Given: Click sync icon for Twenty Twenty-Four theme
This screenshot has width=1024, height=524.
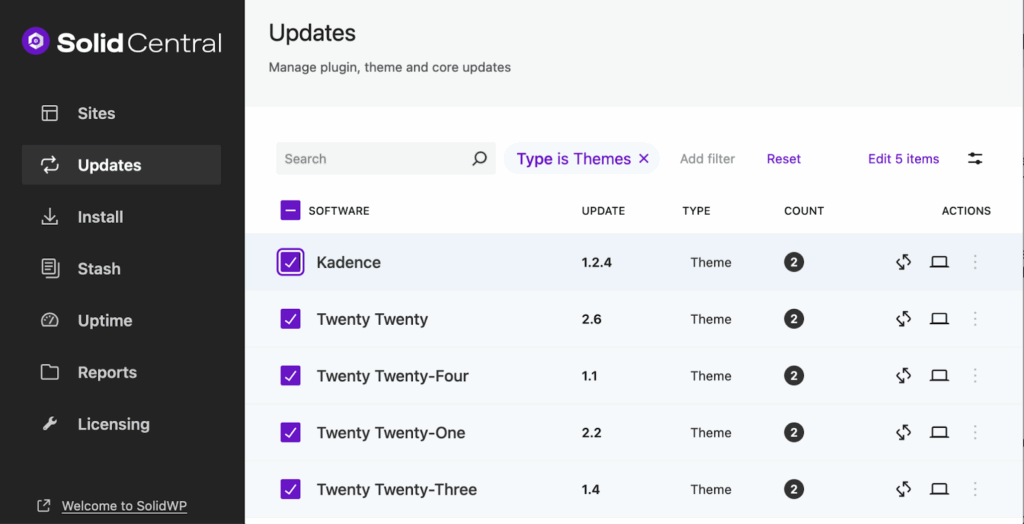Looking at the screenshot, I should pos(903,376).
